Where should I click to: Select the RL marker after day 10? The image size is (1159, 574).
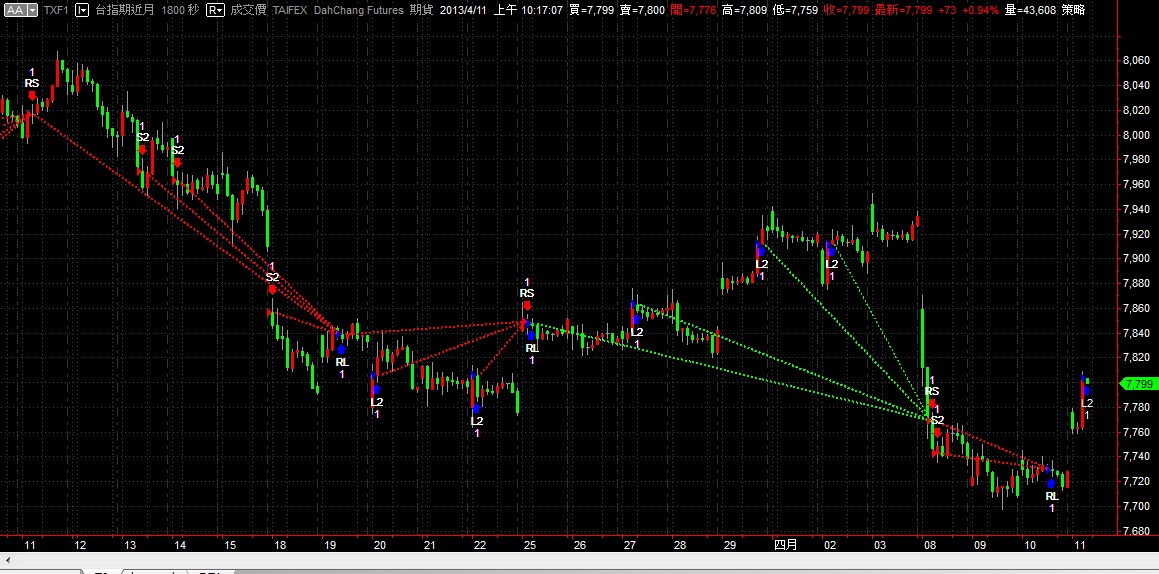(1052, 496)
